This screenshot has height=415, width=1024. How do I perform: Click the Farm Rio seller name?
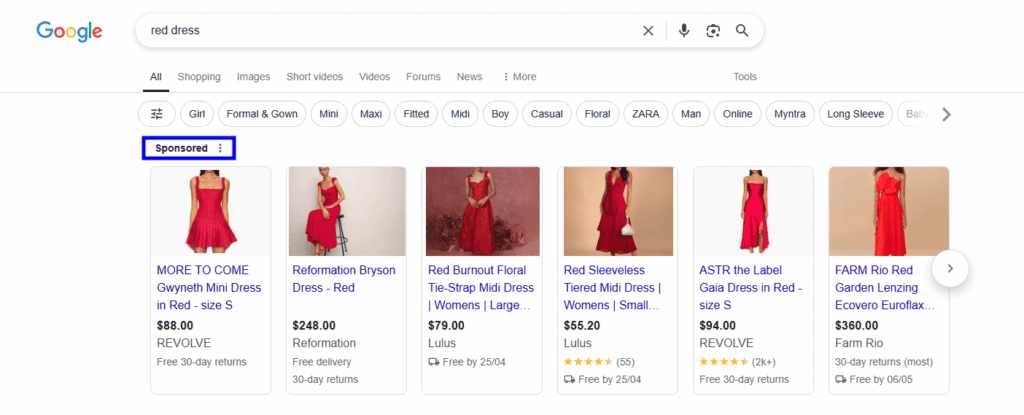pyautogui.click(x=859, y=343)
